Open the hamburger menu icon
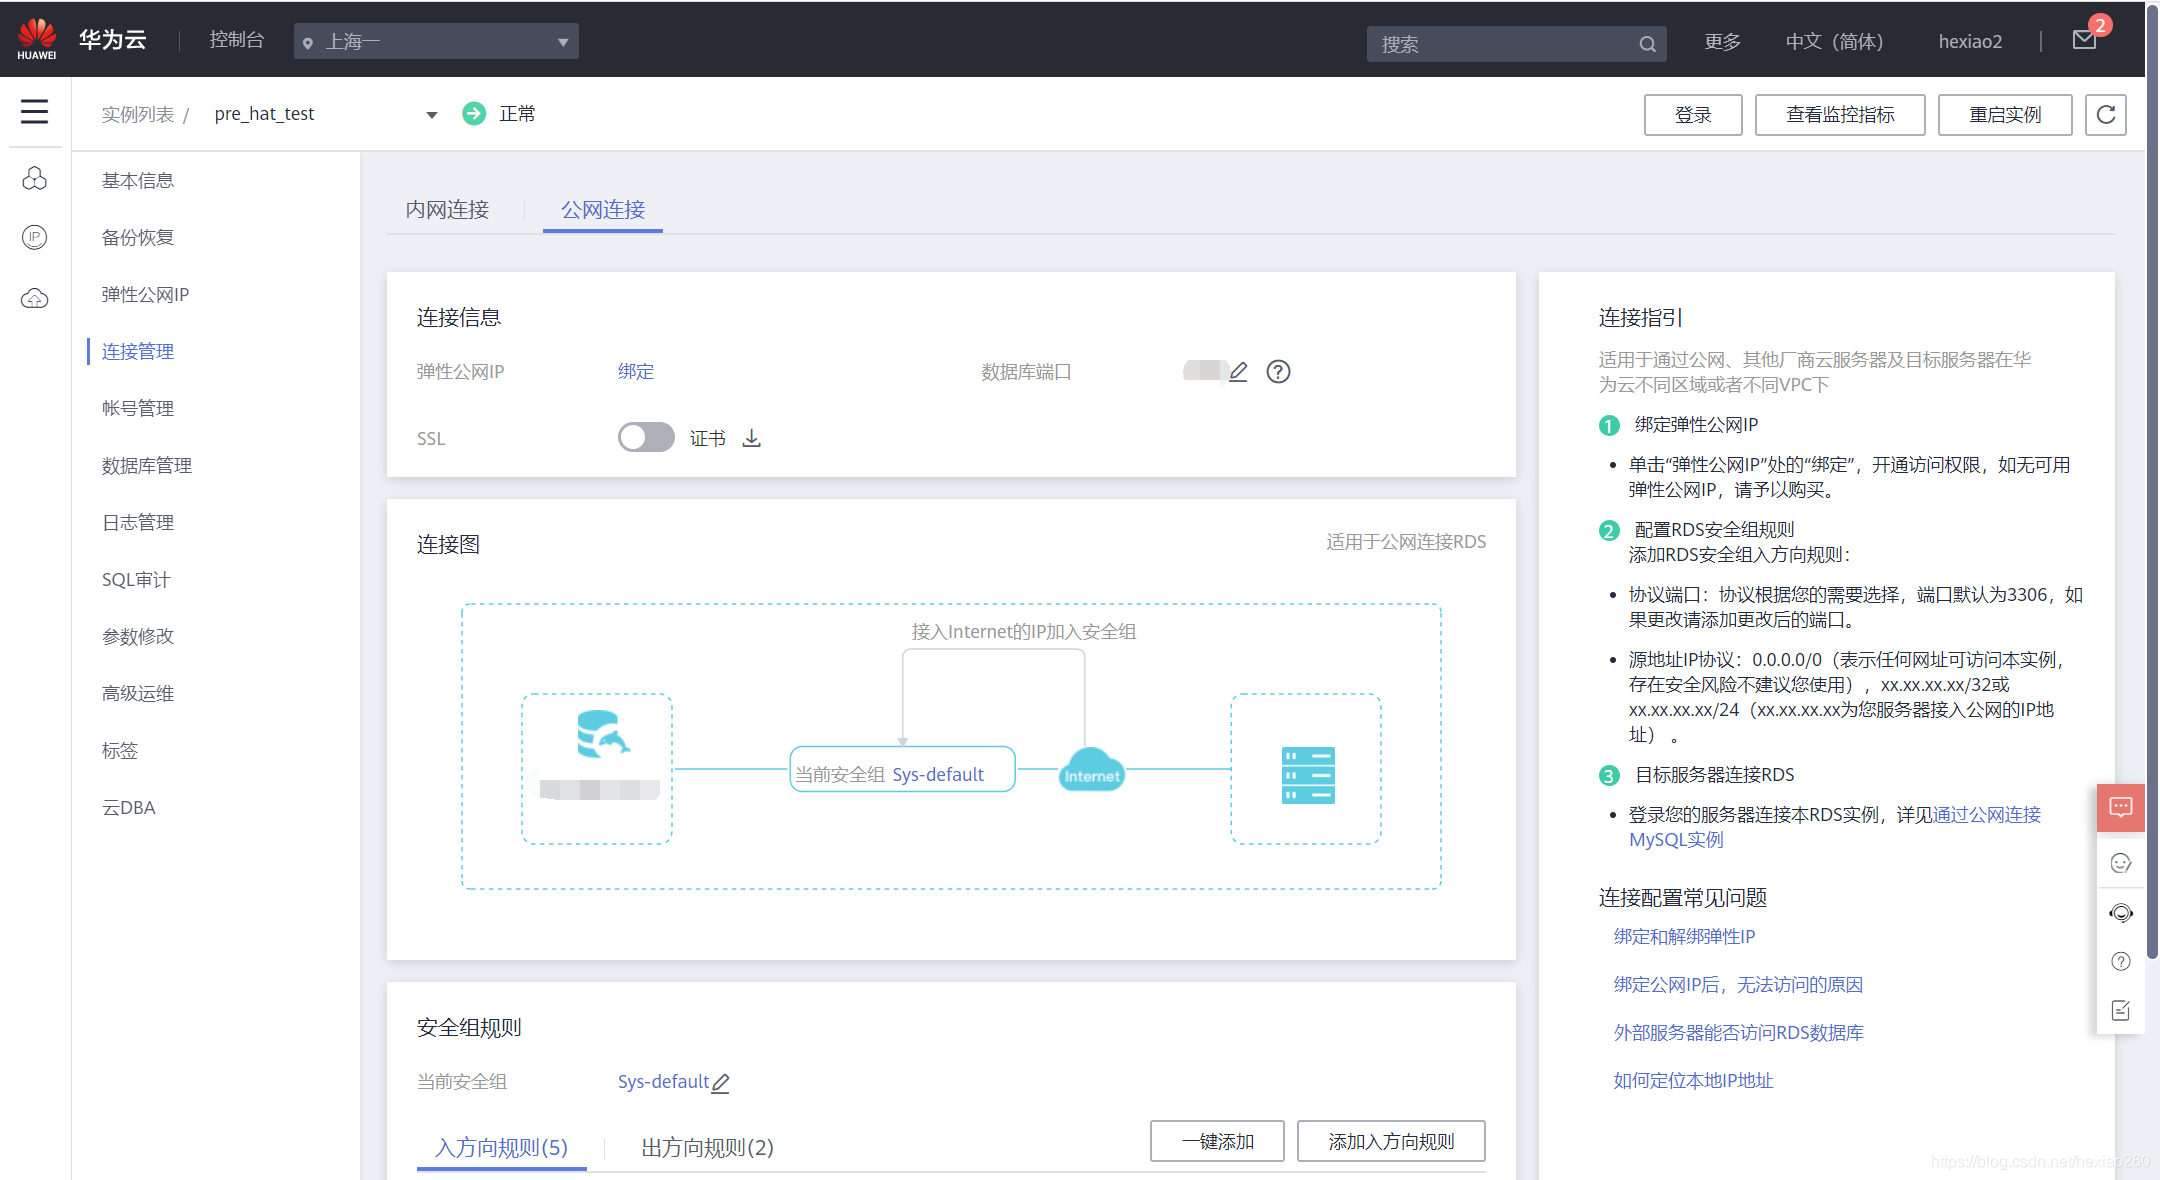 [34, 111]
